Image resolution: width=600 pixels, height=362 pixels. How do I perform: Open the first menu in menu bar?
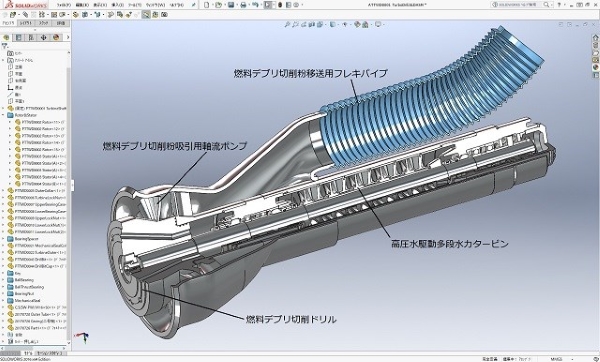coord(63,5)
